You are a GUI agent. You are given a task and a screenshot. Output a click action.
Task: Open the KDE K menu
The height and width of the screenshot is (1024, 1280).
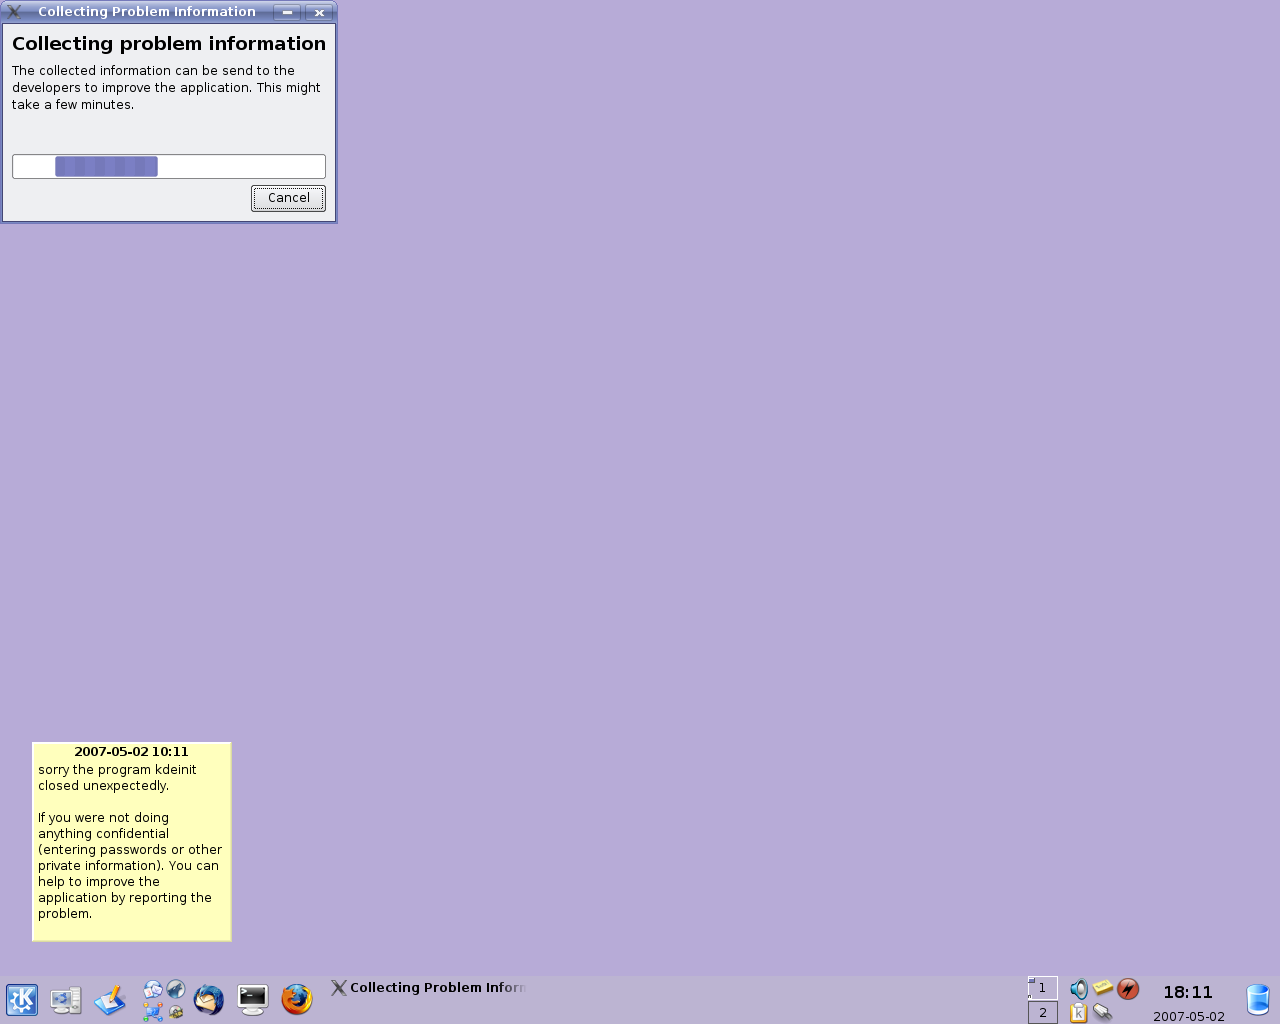tap(22, 999)
